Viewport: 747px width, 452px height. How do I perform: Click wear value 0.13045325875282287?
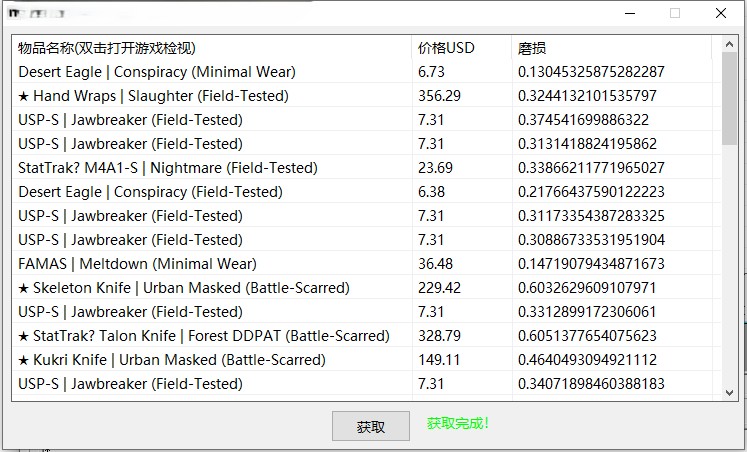coord(591,72)
